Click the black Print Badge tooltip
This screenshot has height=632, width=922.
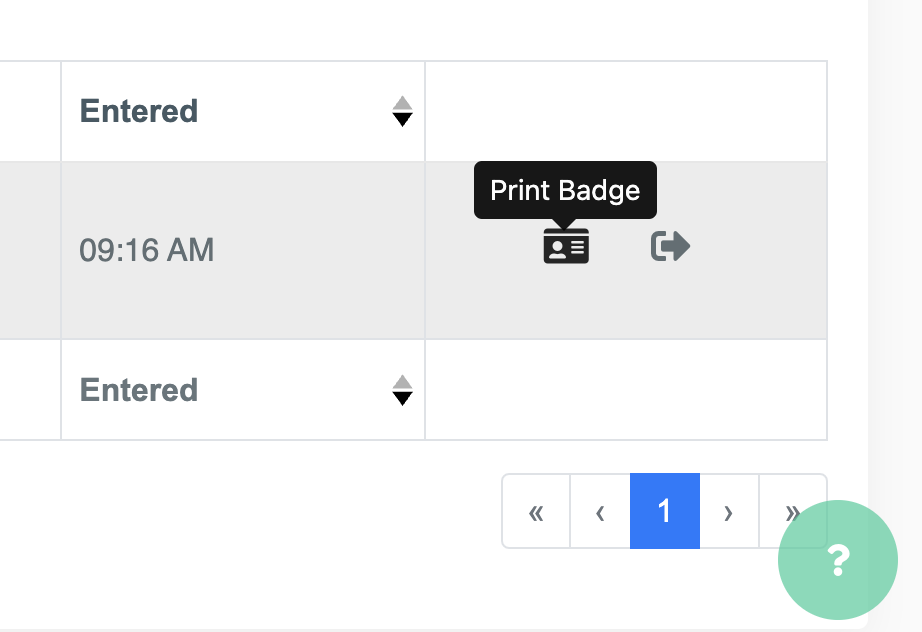tap(565, 190)
